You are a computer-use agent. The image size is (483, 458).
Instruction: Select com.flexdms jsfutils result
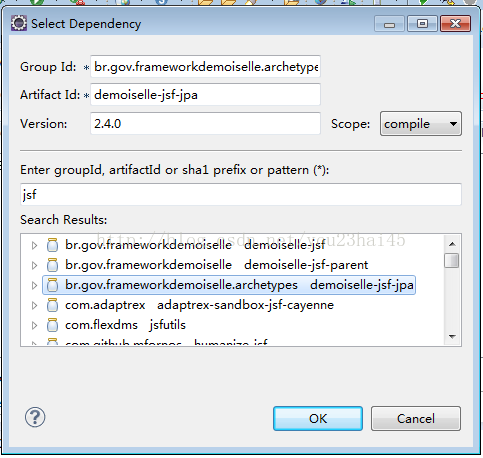pyautogui.click(x=125, y=325)
